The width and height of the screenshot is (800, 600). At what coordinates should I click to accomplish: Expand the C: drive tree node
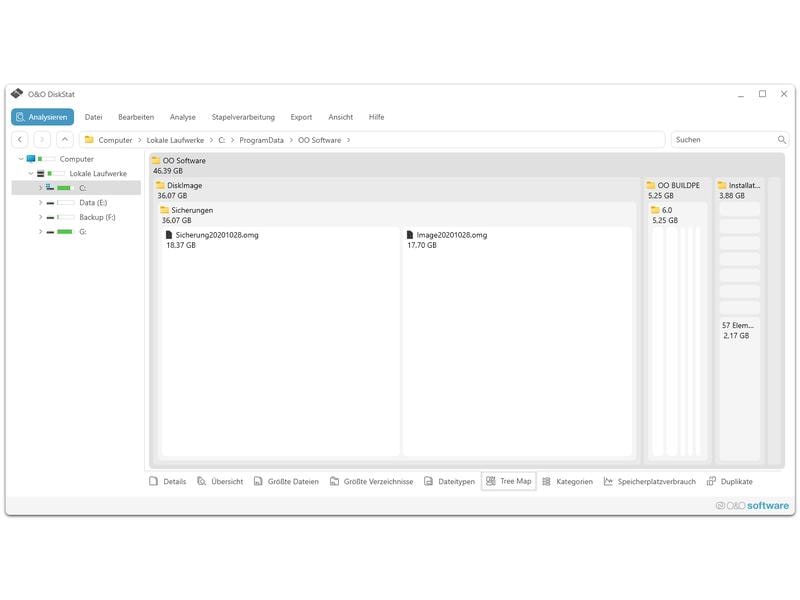[x=40, y=188]
